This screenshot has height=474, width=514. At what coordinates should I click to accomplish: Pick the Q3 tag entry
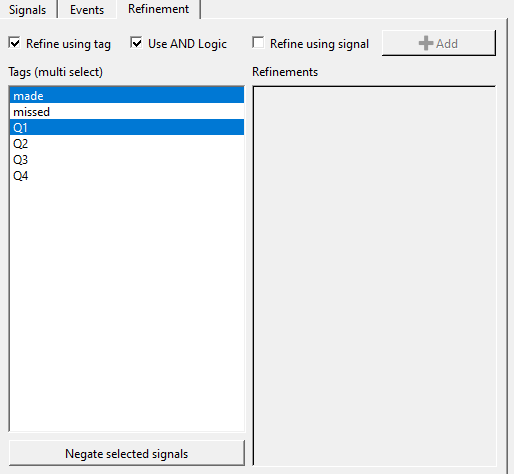pyautogui.click(x=127, y=159)
